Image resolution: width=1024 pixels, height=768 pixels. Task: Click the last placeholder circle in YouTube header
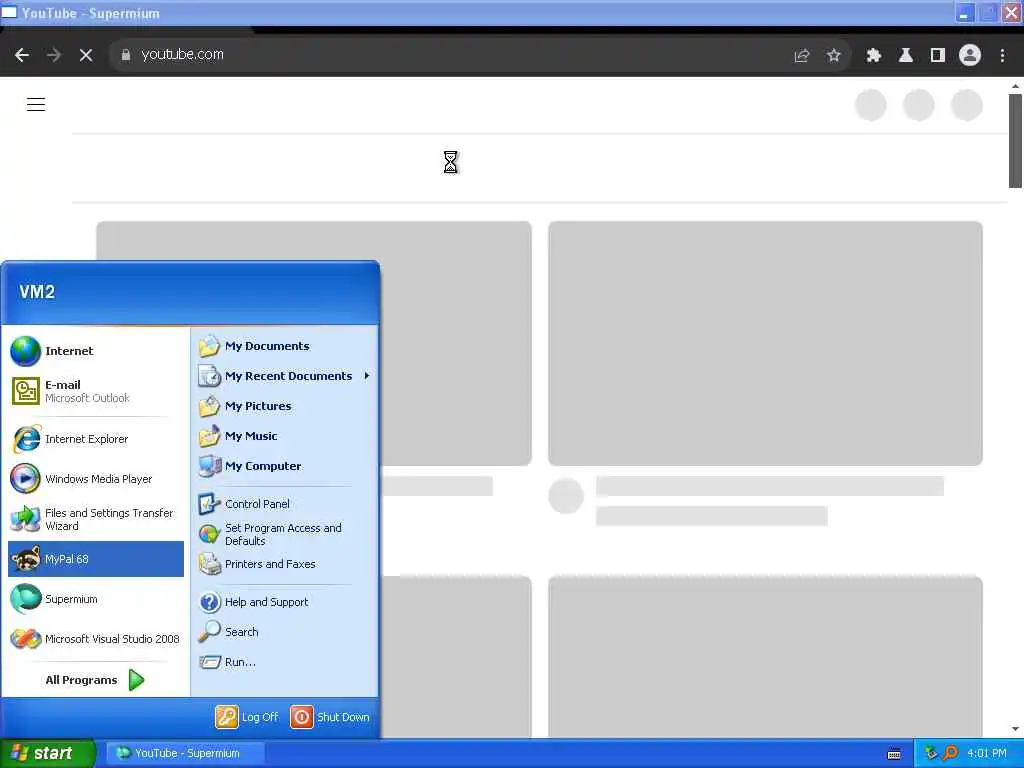tap(967, 105)
